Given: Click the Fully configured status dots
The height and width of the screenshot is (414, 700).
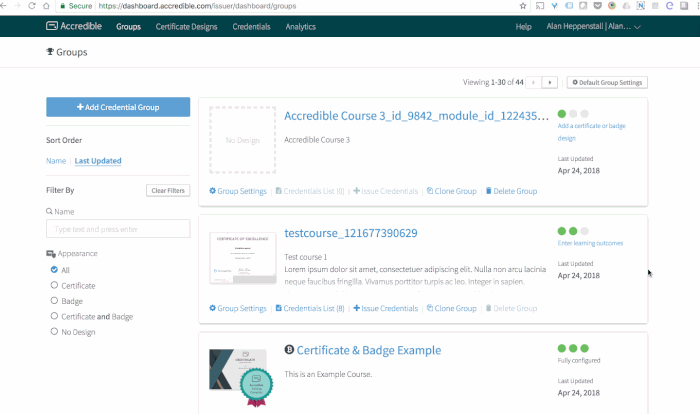Looking at the screenshot, I should (x=573, y=348).
